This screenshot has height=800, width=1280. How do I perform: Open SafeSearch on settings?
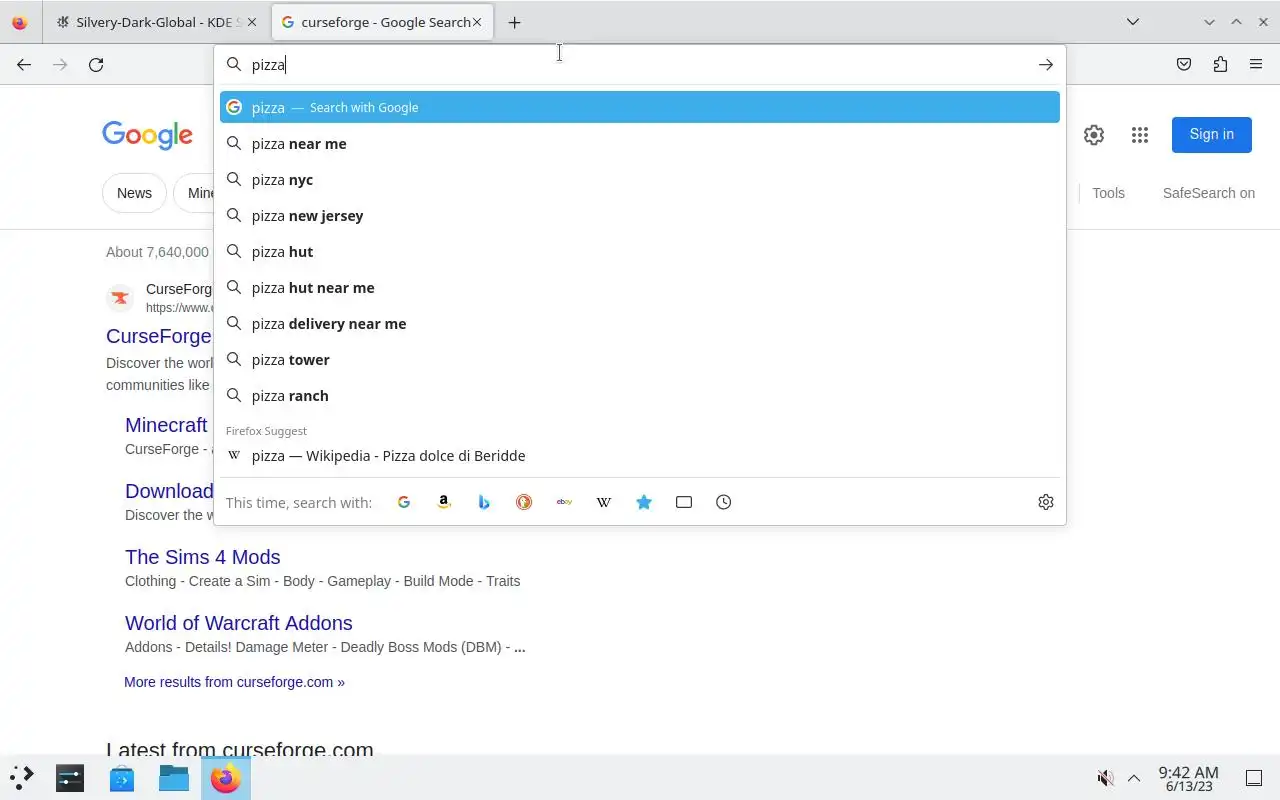click(1208, 193)
